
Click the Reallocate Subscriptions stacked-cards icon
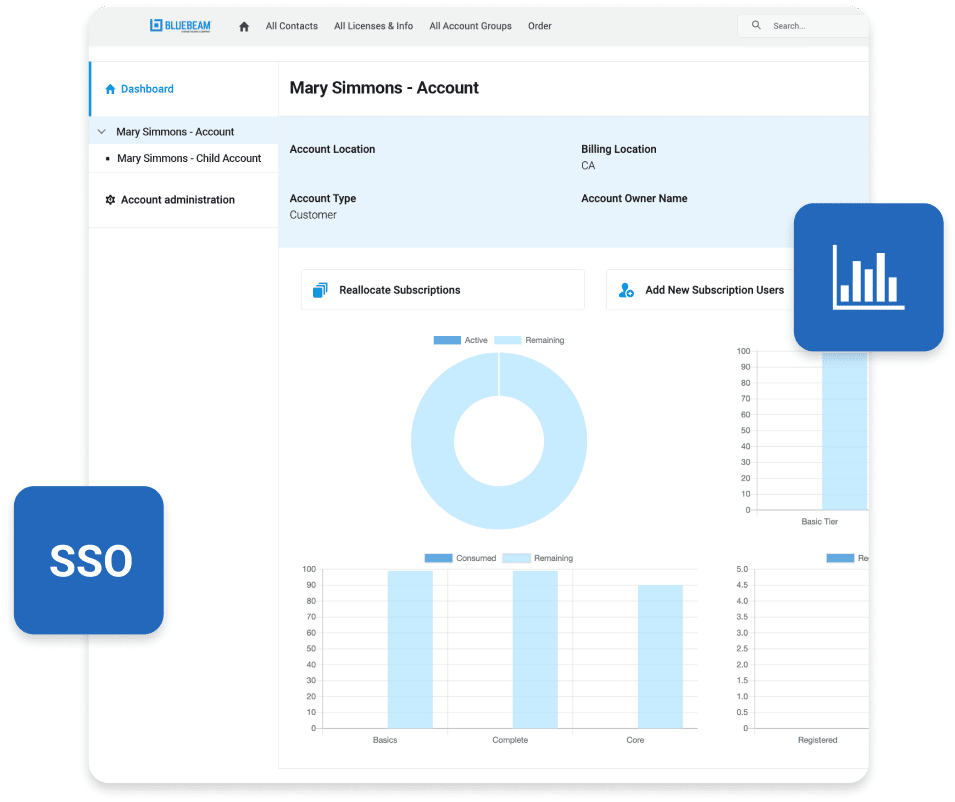click(x=320, y=289)
